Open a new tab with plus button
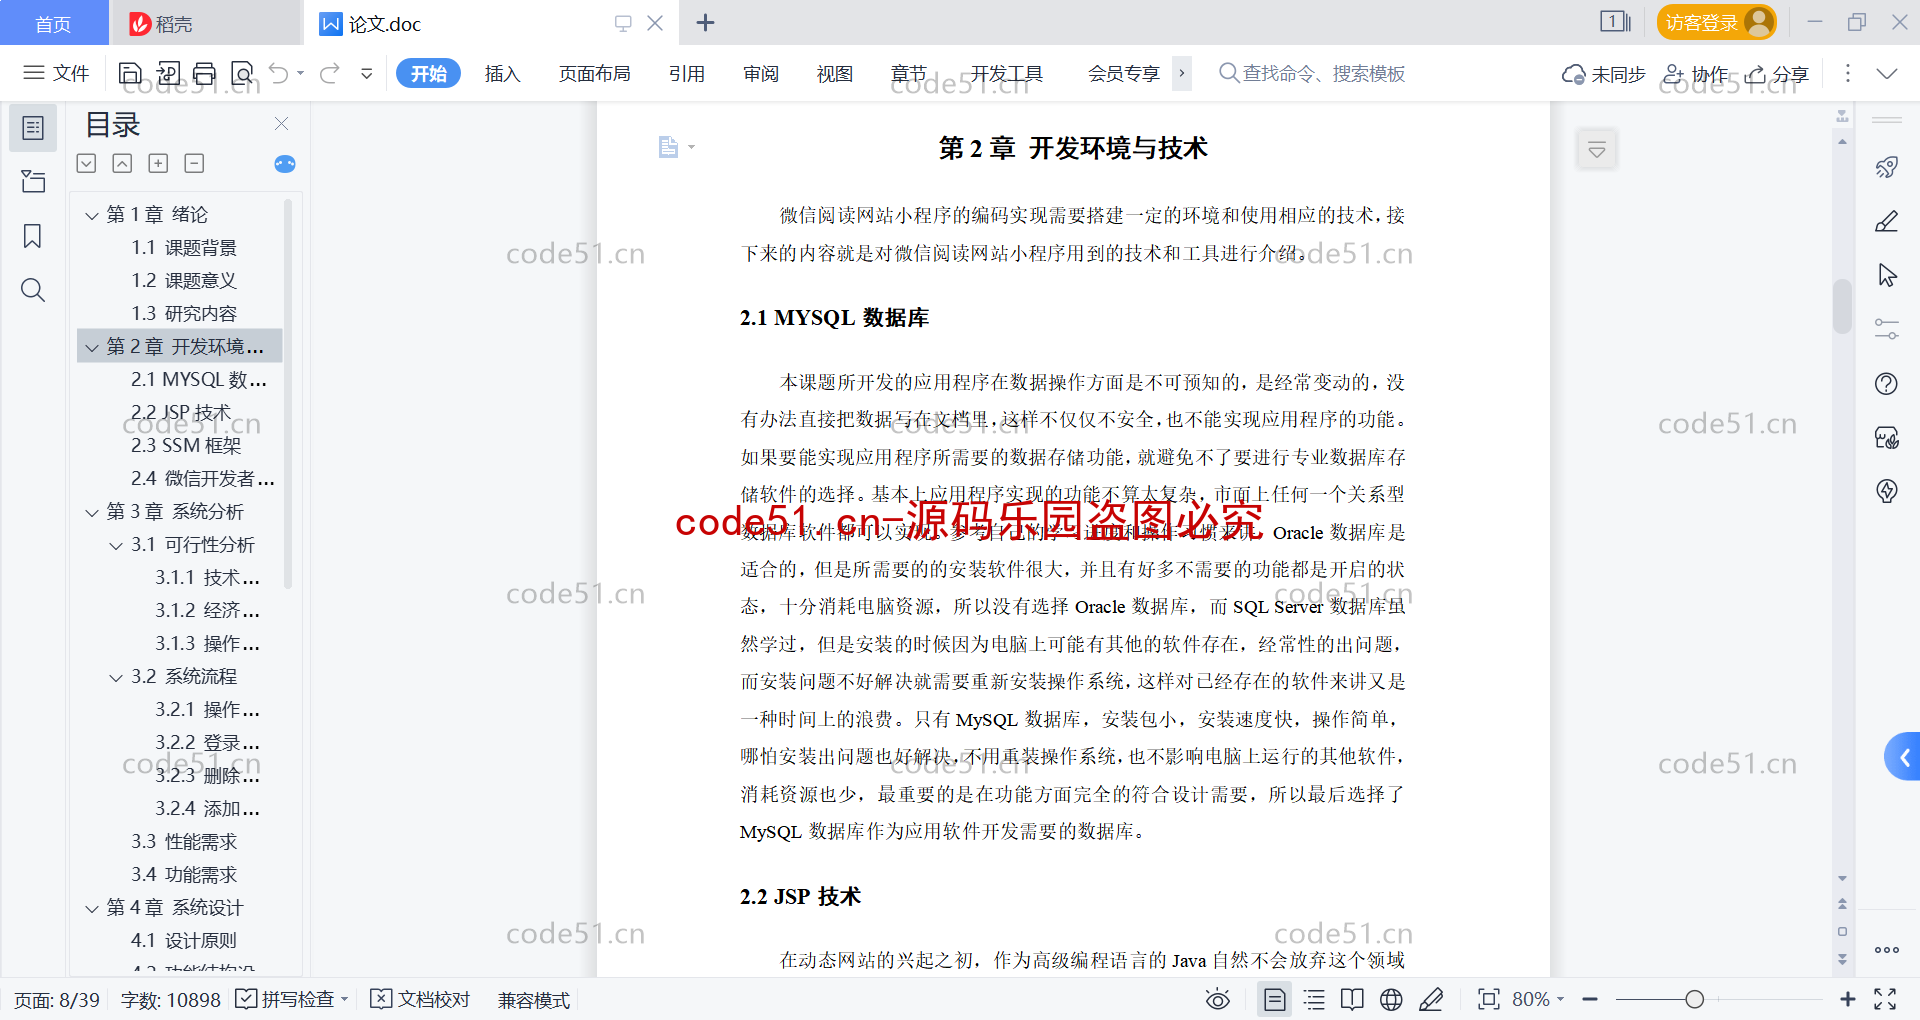1920x1020 pixels. (705, 23)
